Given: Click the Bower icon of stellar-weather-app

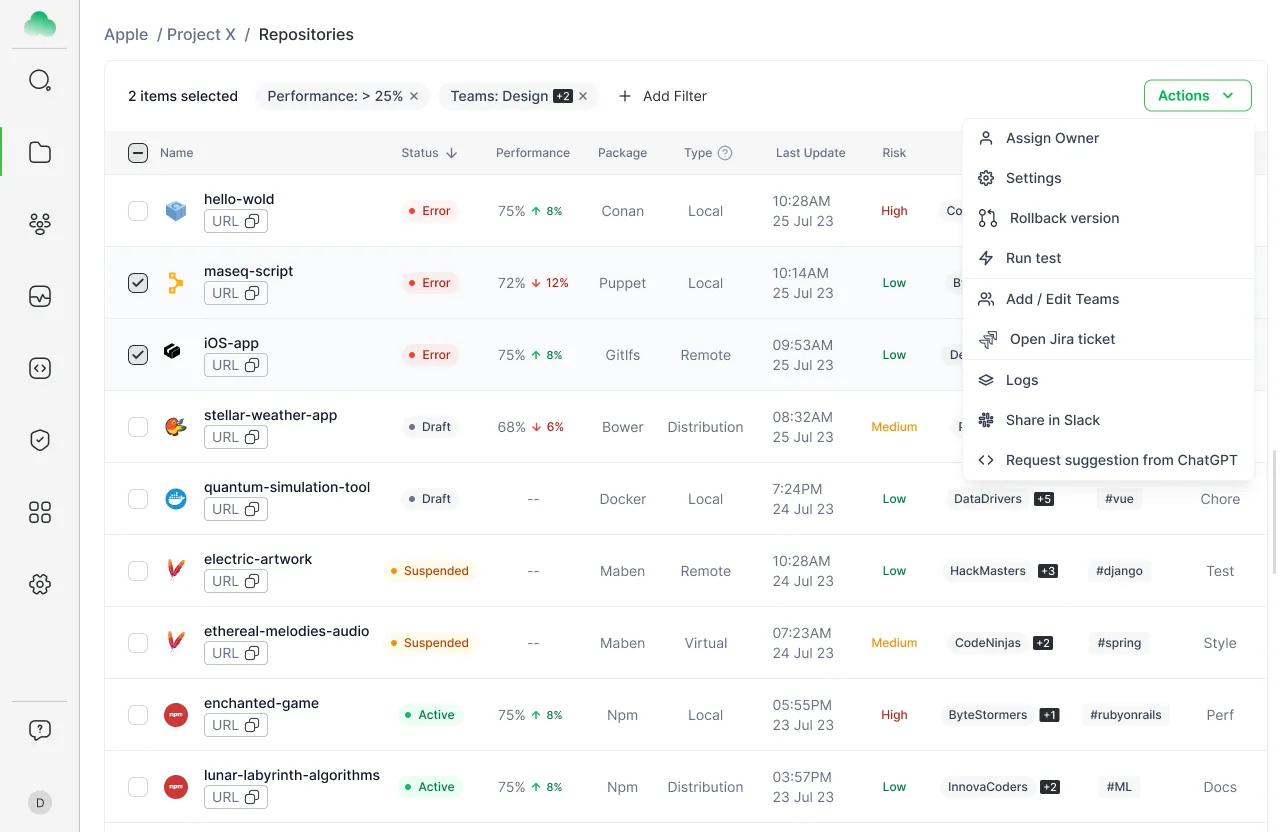Looking at the screenshot, I should point(176,427).
